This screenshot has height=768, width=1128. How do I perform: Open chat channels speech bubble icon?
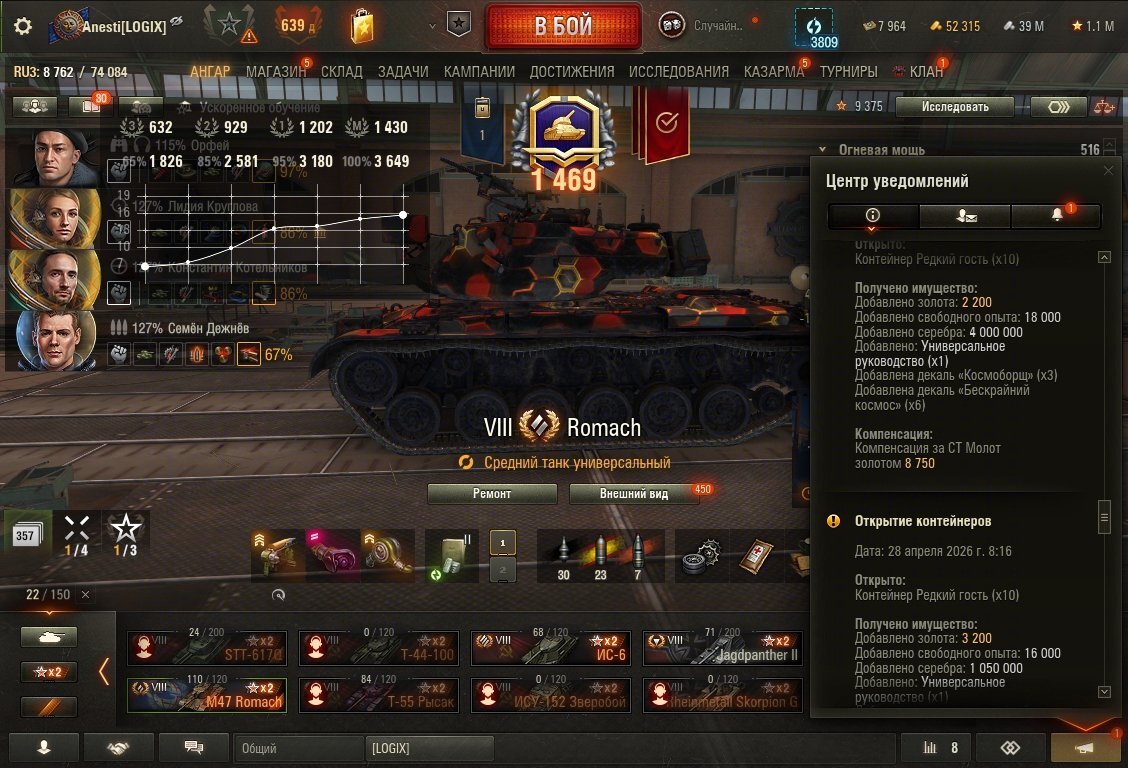pos(194,748)
